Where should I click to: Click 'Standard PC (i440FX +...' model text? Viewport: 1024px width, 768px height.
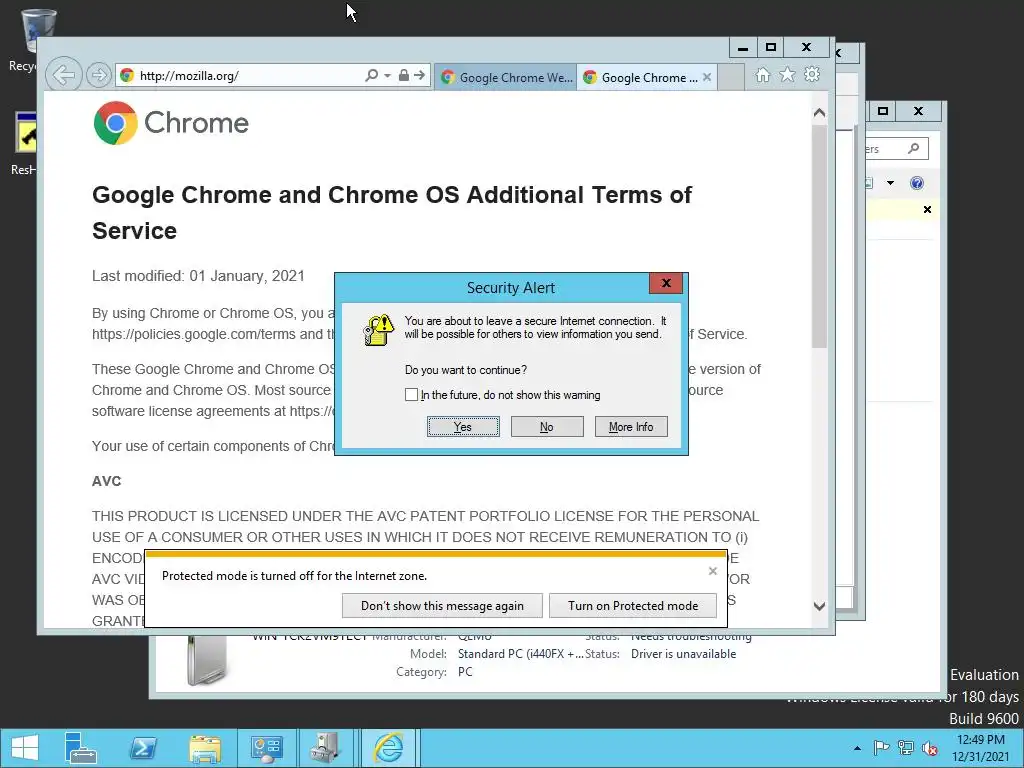click(520, 654)
